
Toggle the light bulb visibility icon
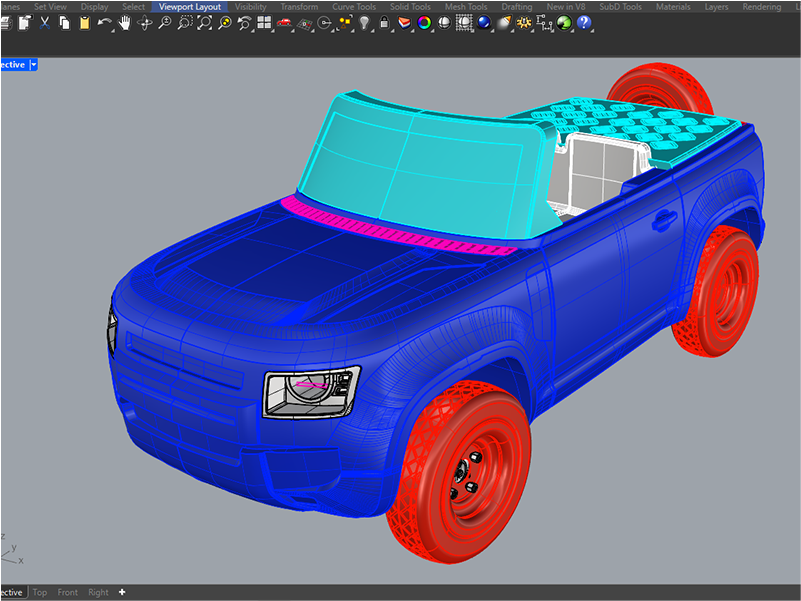pos(365,22)
